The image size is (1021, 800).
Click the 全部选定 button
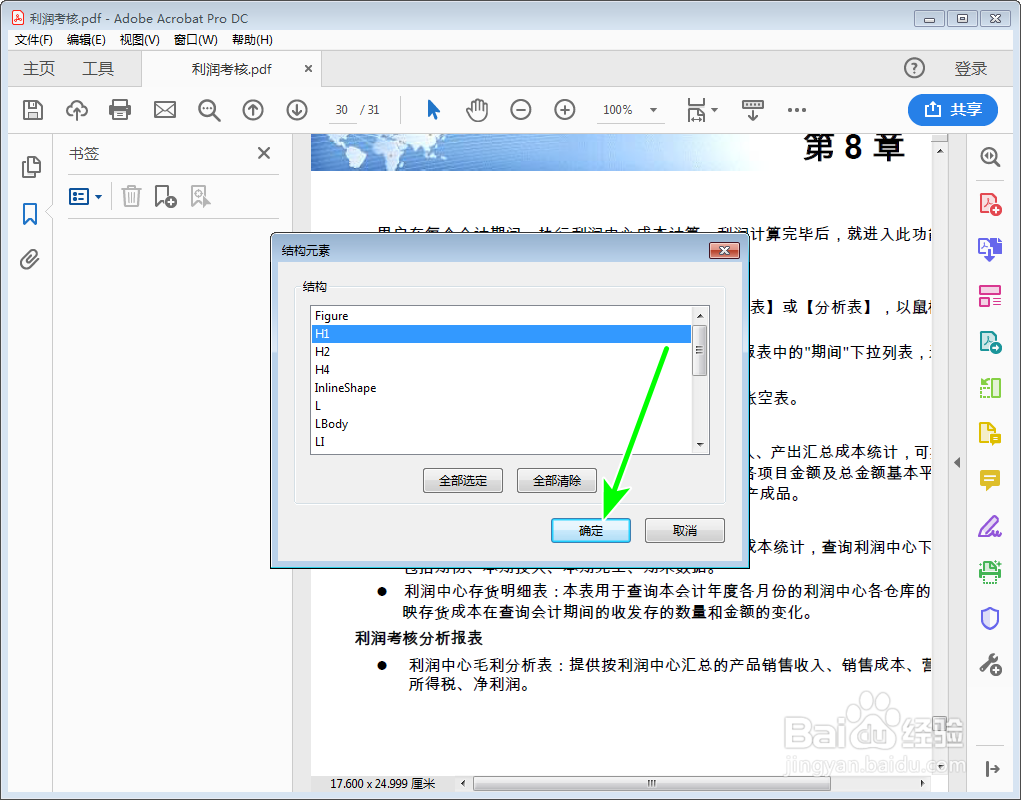coord(462,480)
